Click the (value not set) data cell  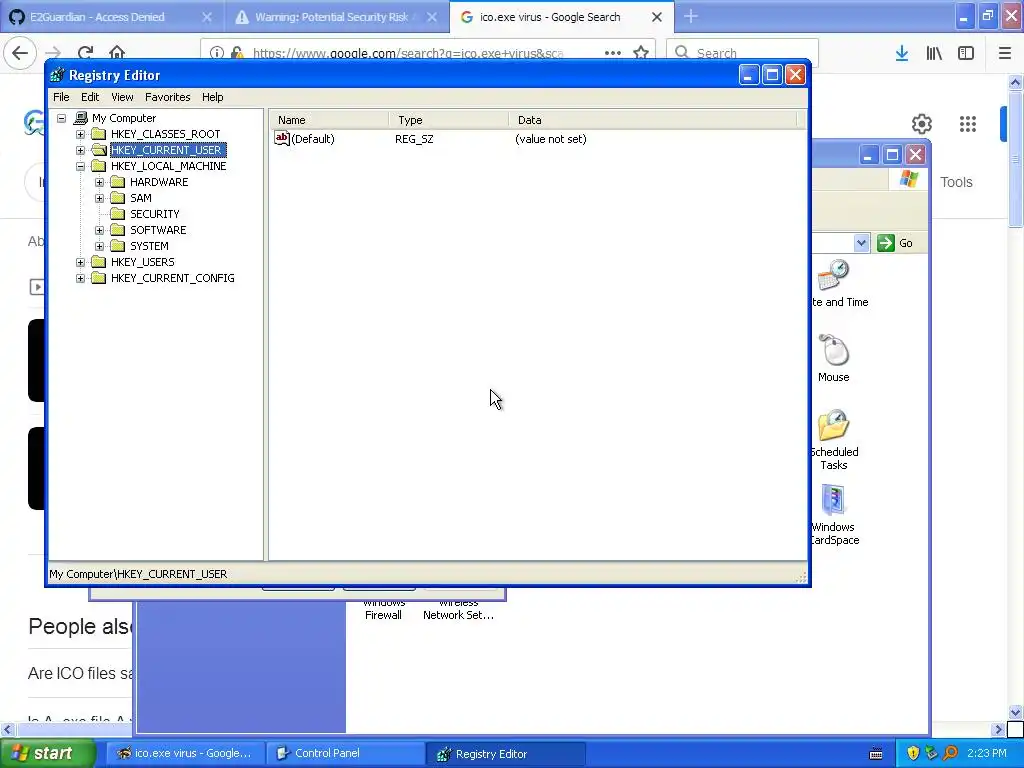point(551,139)
